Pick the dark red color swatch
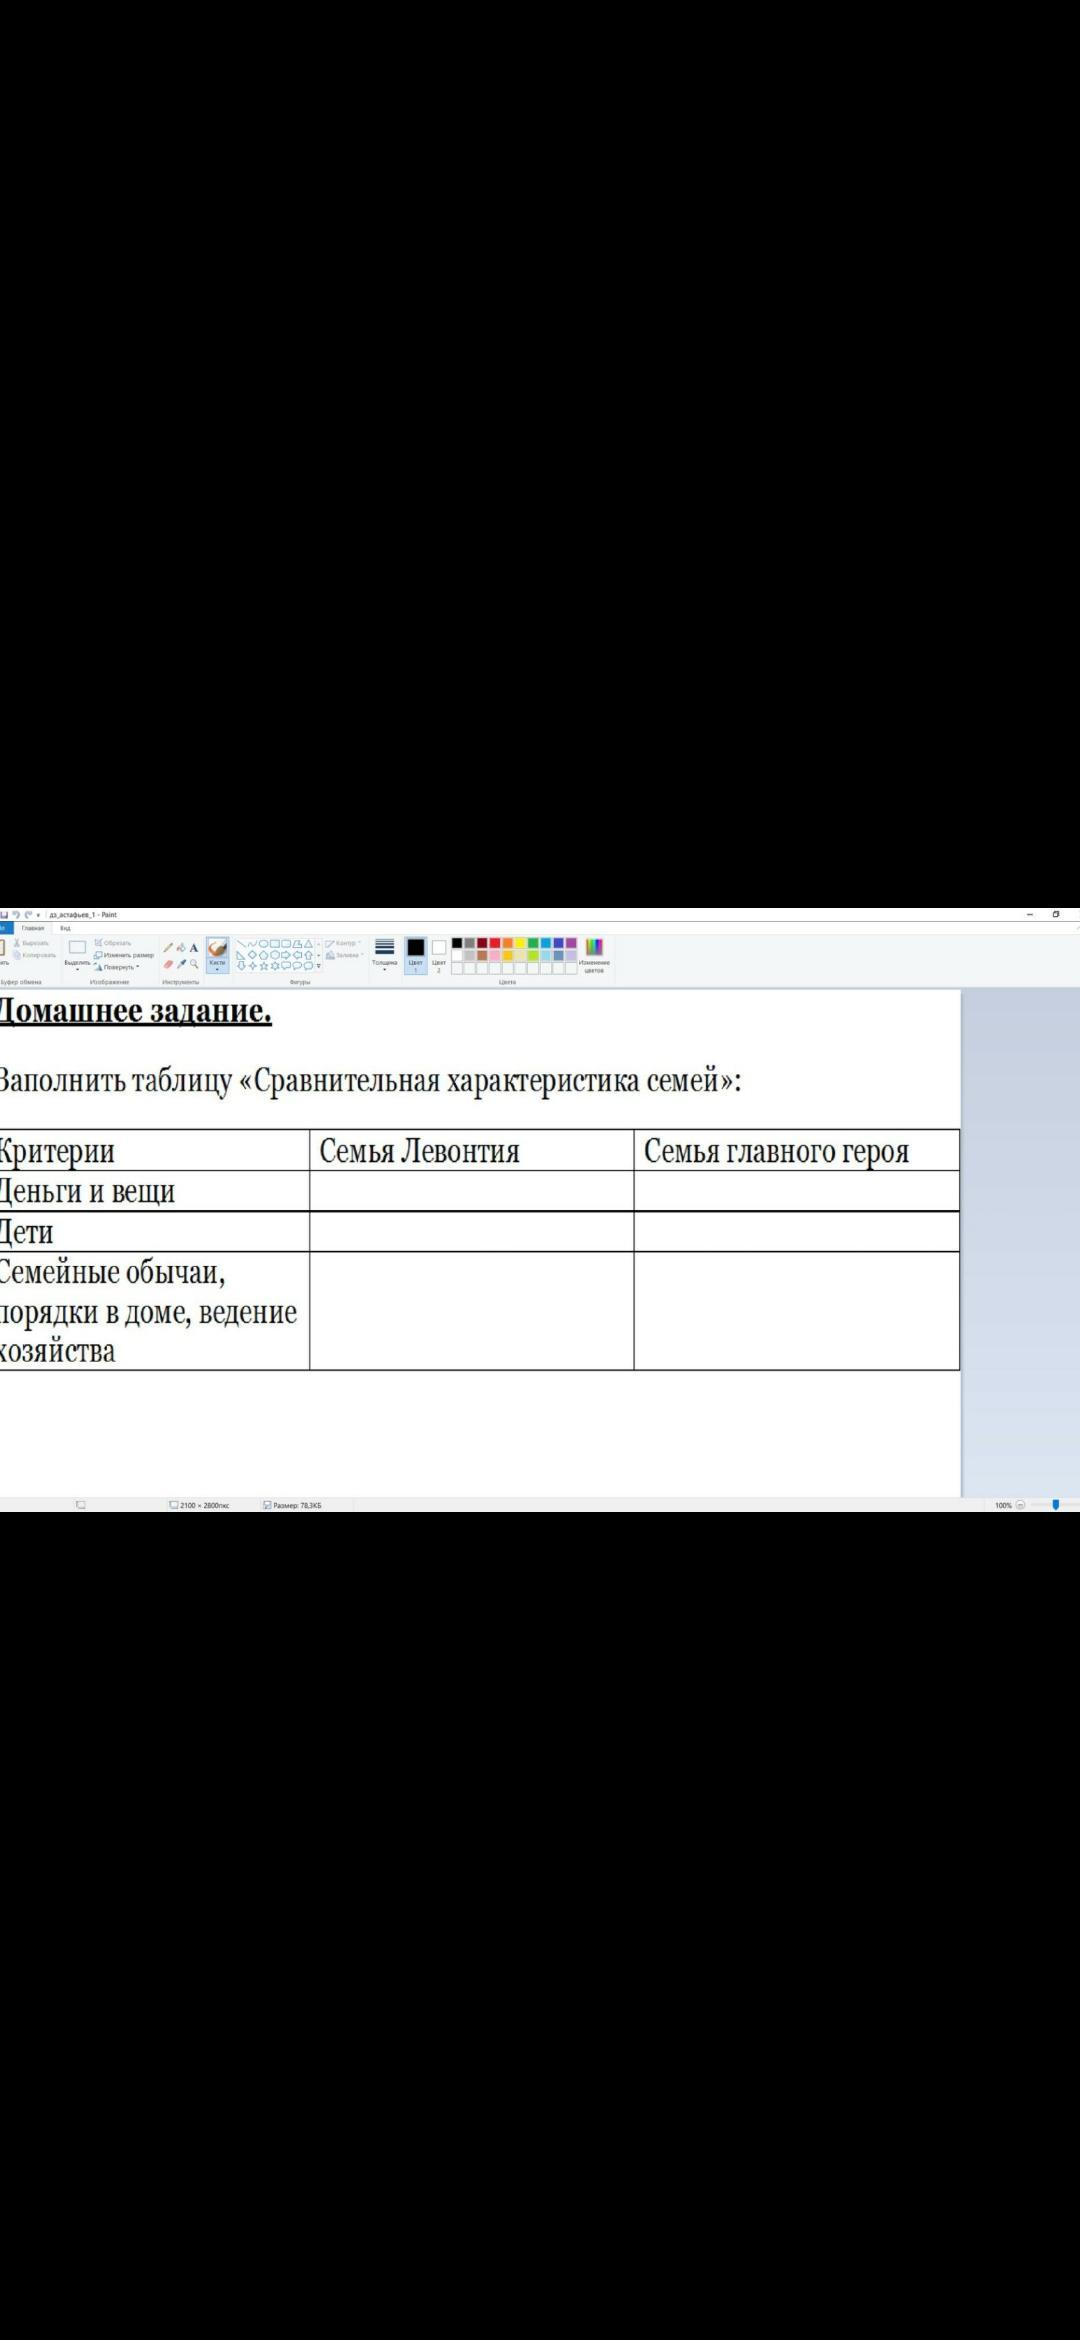 [482, 943]
